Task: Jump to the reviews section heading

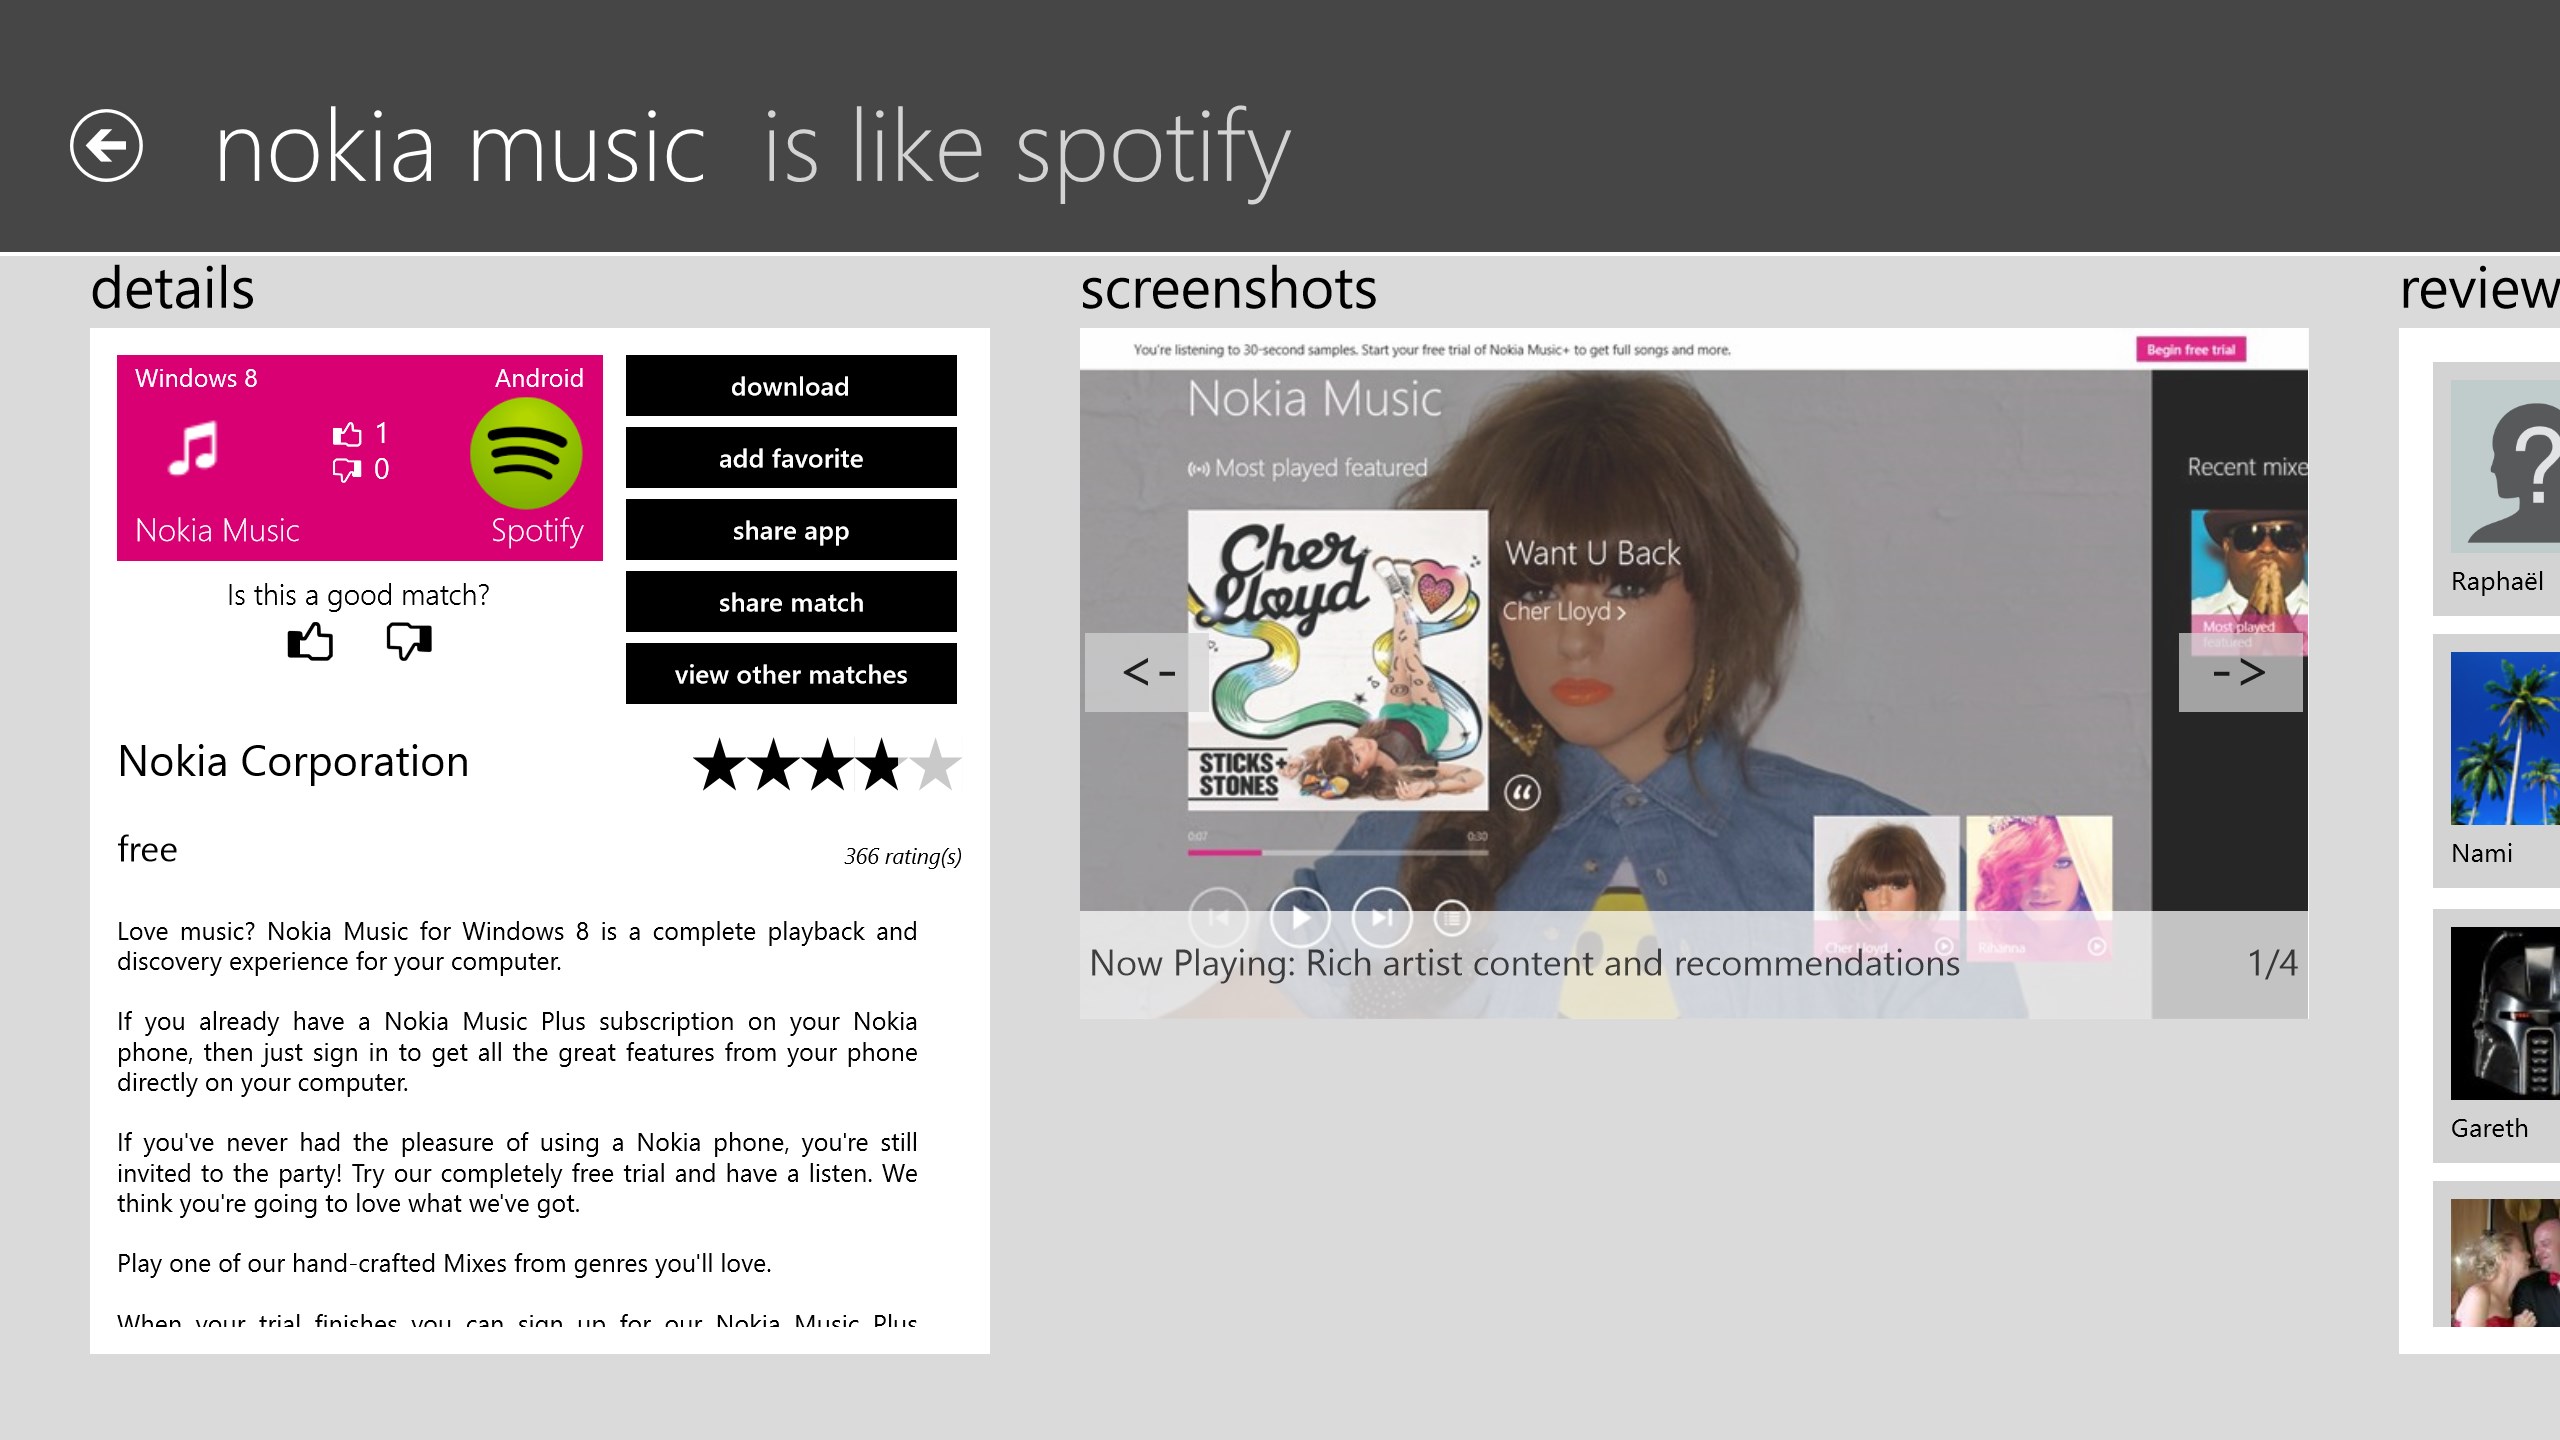Action: coord(2478,288)
